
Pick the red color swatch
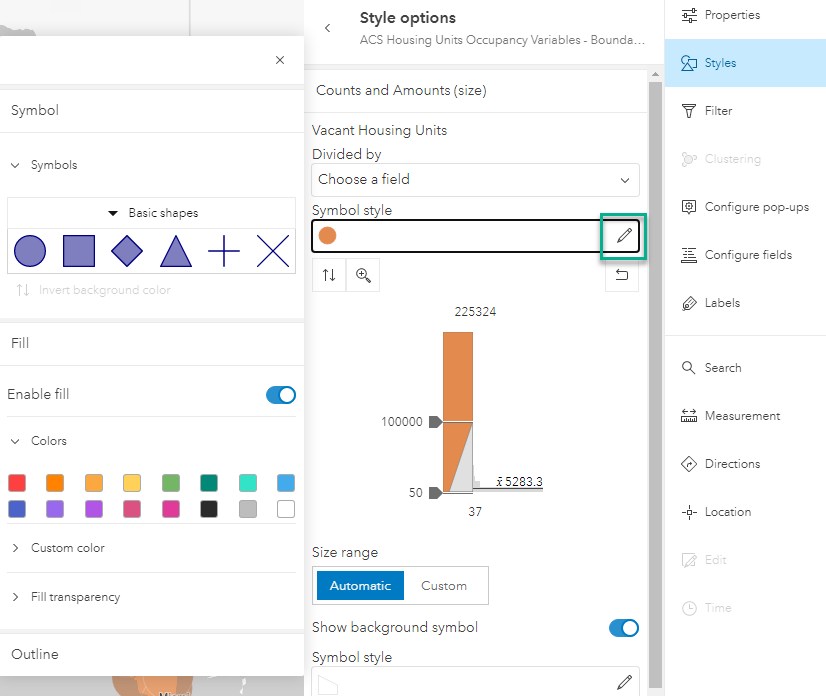pos(17,483)
